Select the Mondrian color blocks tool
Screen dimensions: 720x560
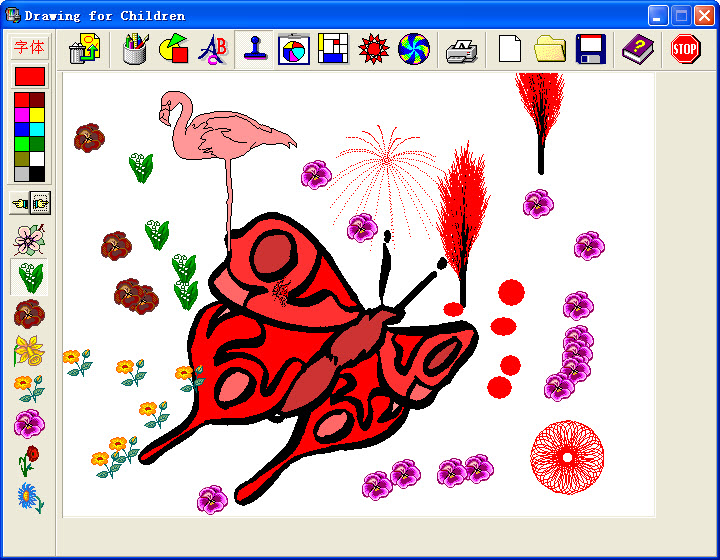coord(333,49)
